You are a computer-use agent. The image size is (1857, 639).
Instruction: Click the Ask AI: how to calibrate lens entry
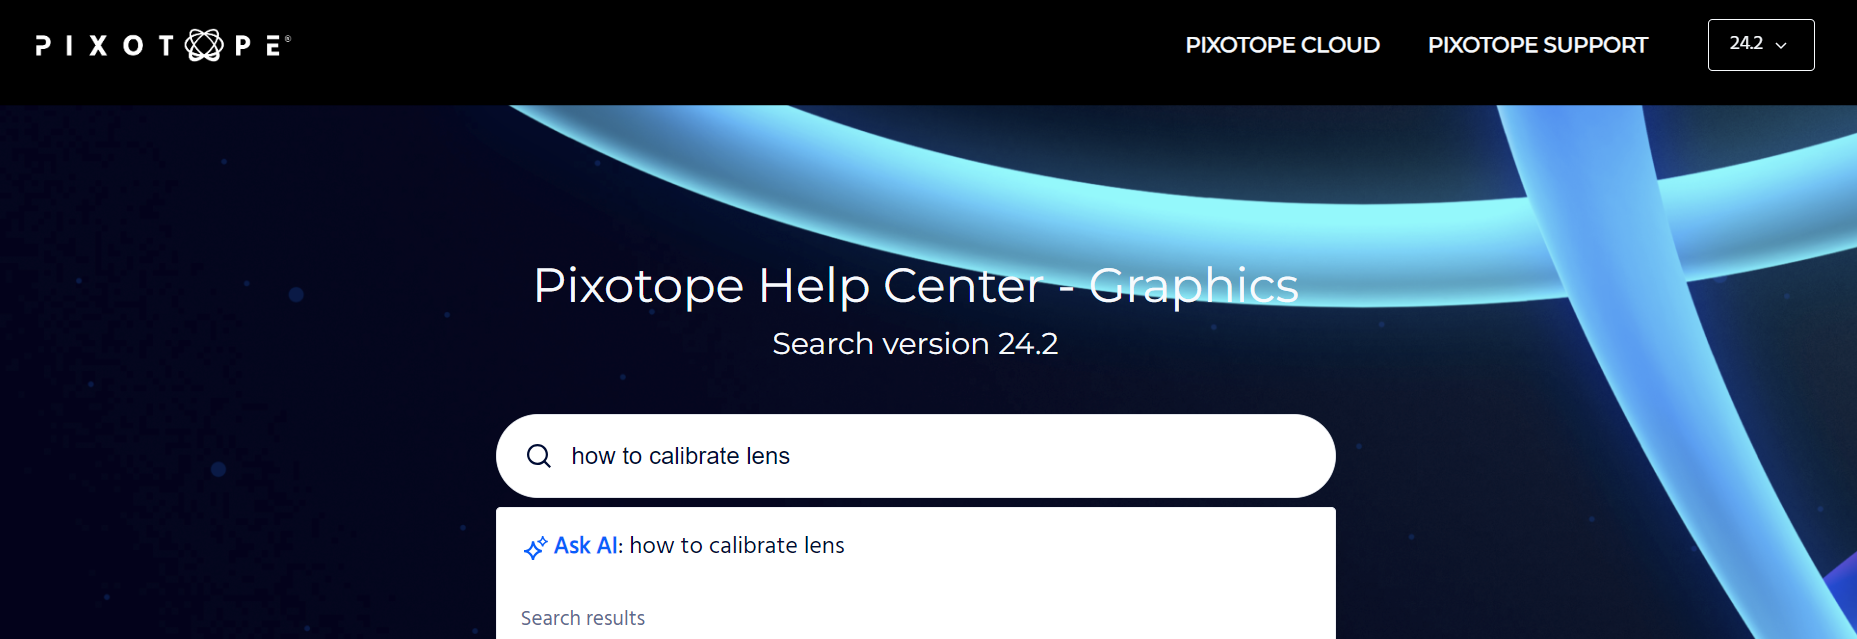tap(685, 545)
